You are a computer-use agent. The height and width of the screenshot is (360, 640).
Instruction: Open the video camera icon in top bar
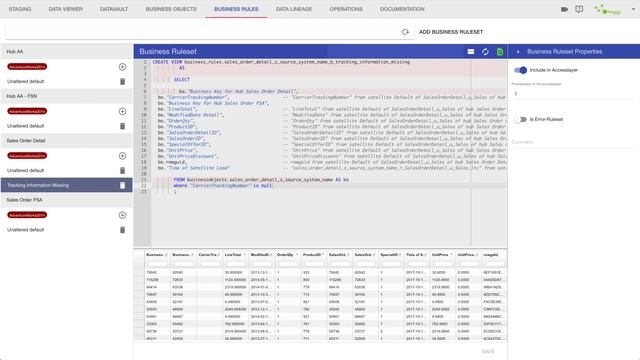(x=564, y=9)
